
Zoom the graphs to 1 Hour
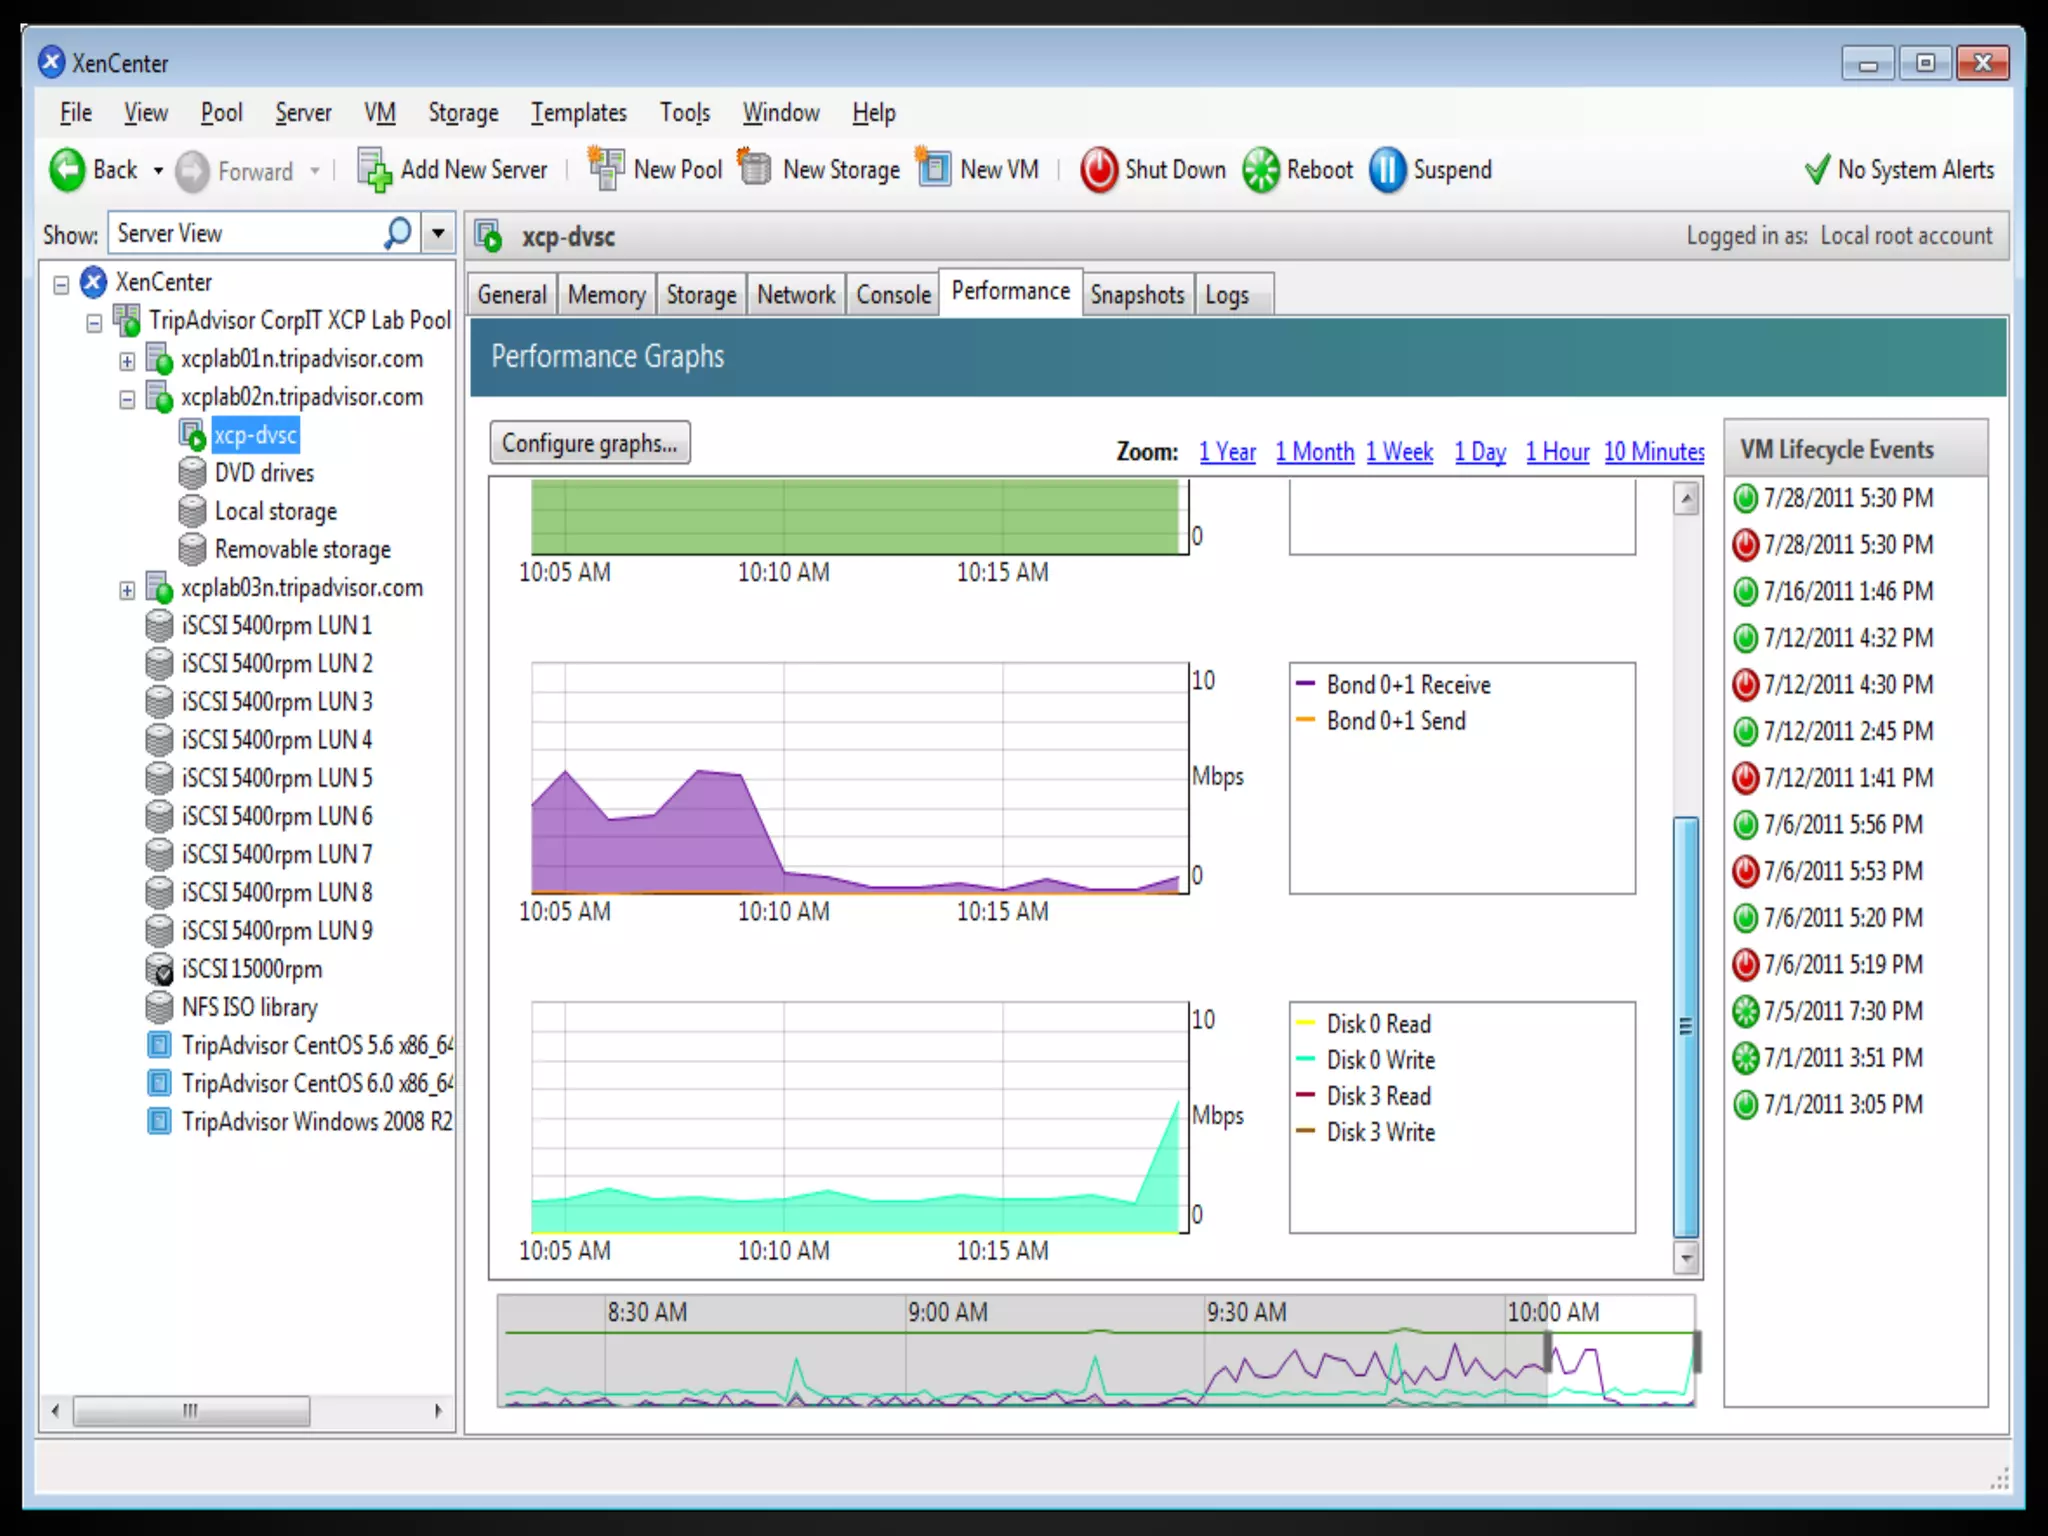click(1557, 452)
